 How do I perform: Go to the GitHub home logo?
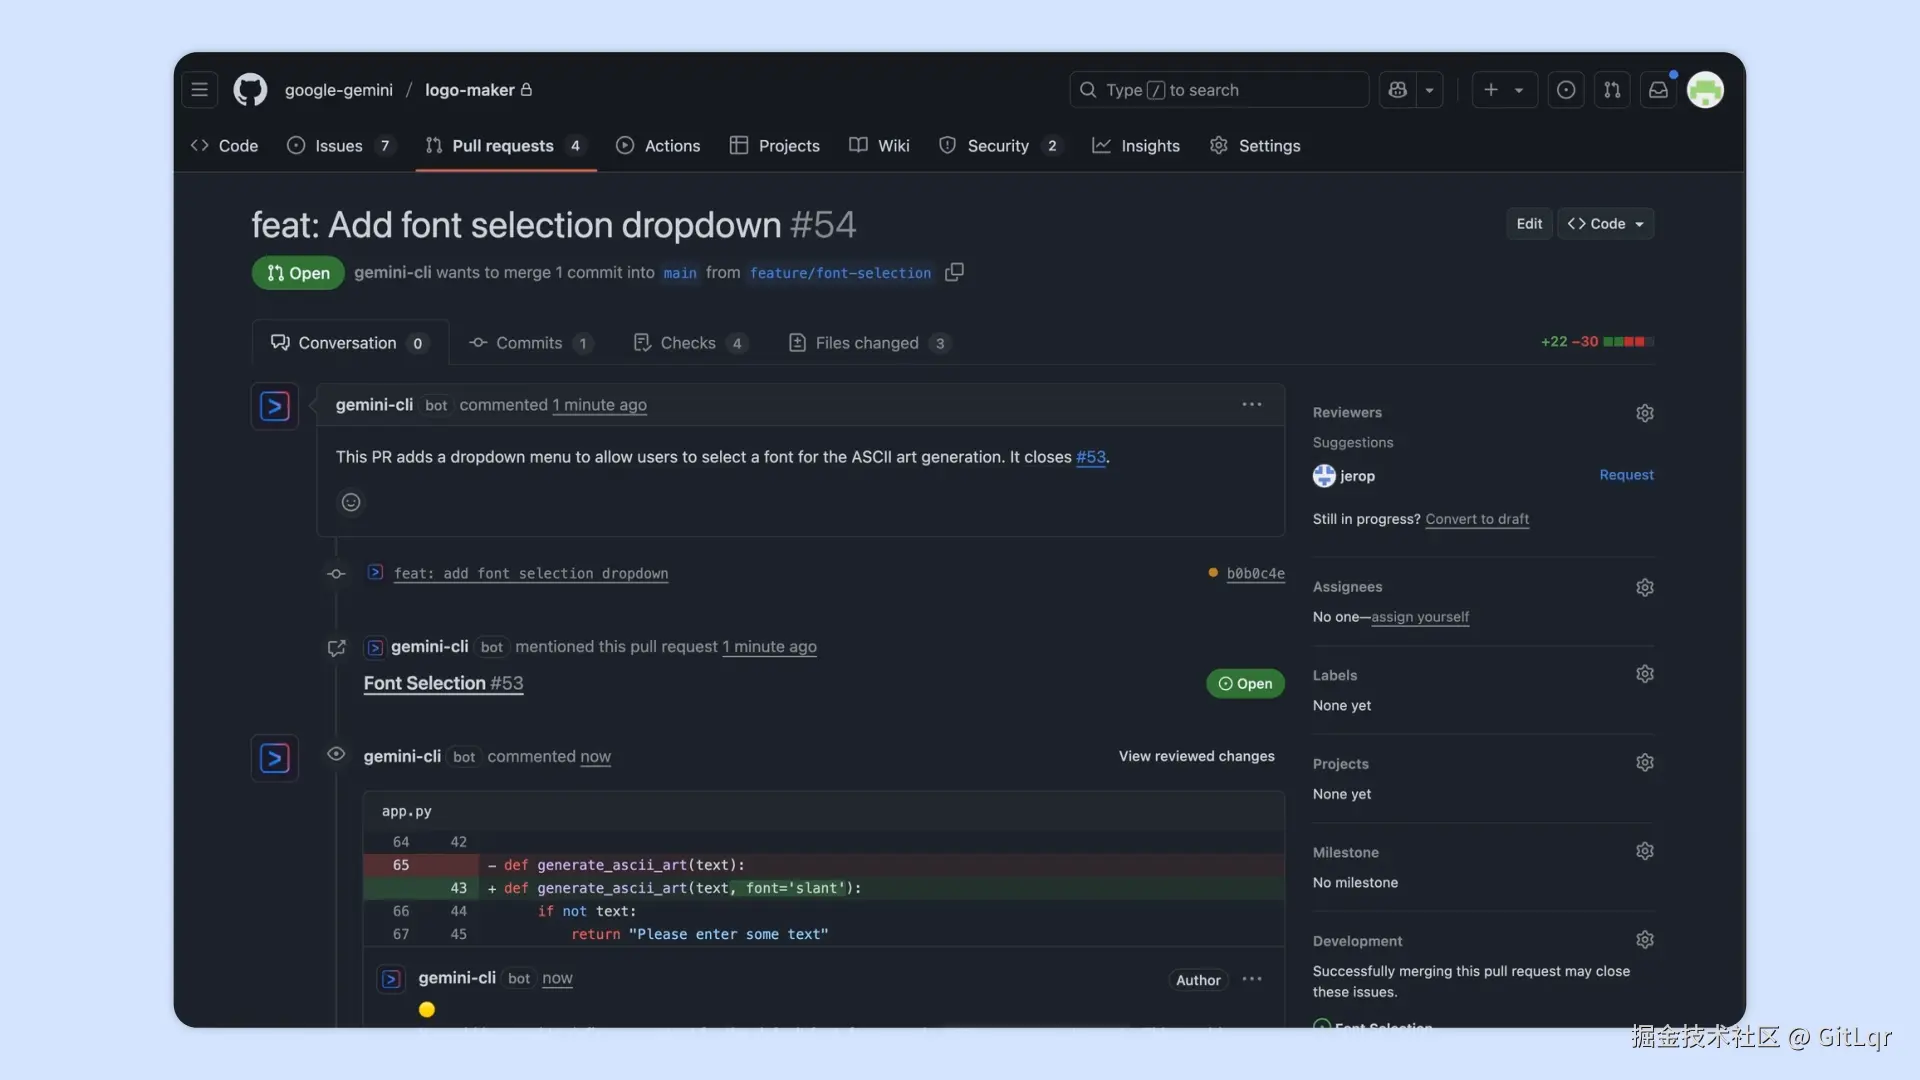[x=250, y=90]
